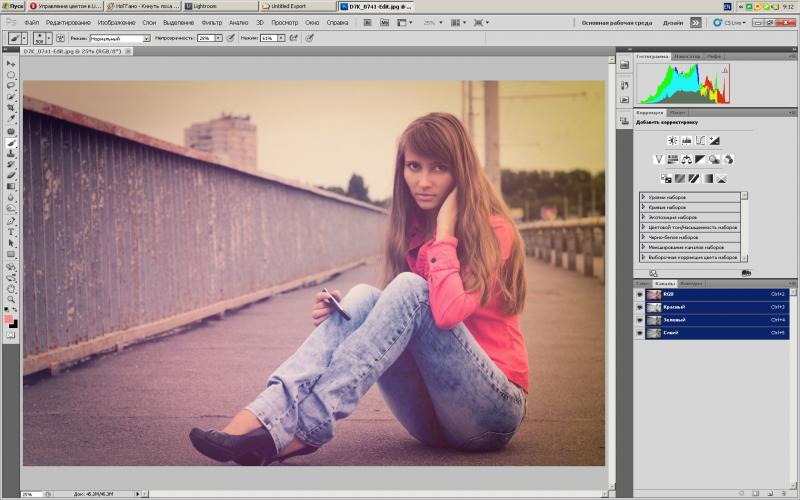Select the Gradient tool

pyautogui.click(x=11, y=187)
